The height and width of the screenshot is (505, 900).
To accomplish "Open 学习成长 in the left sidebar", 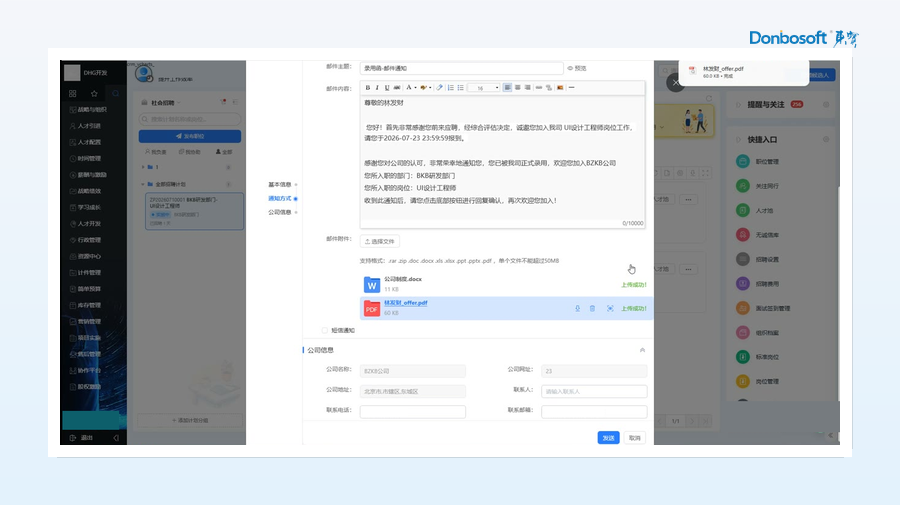I will pyautogui.click(x=89, y=208).
